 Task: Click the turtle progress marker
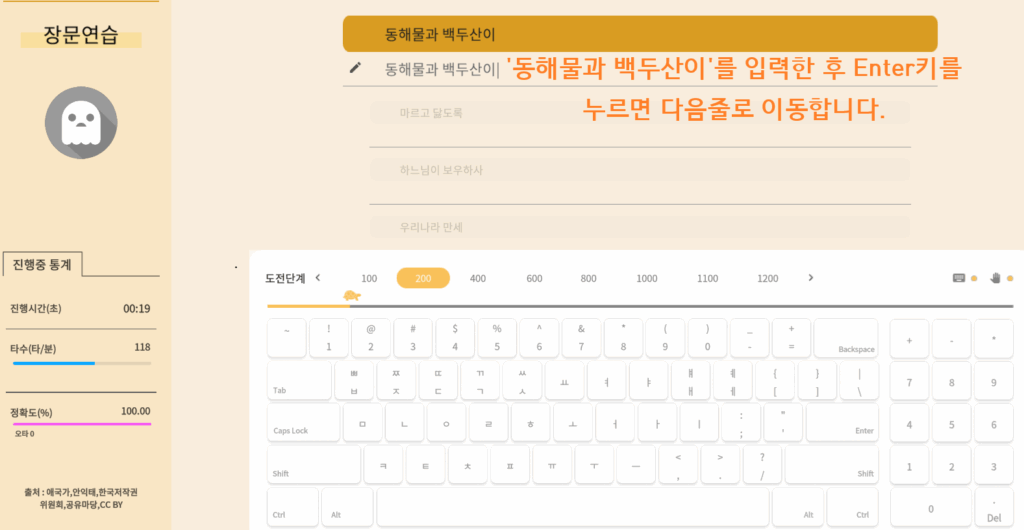(x=353, y=296)
